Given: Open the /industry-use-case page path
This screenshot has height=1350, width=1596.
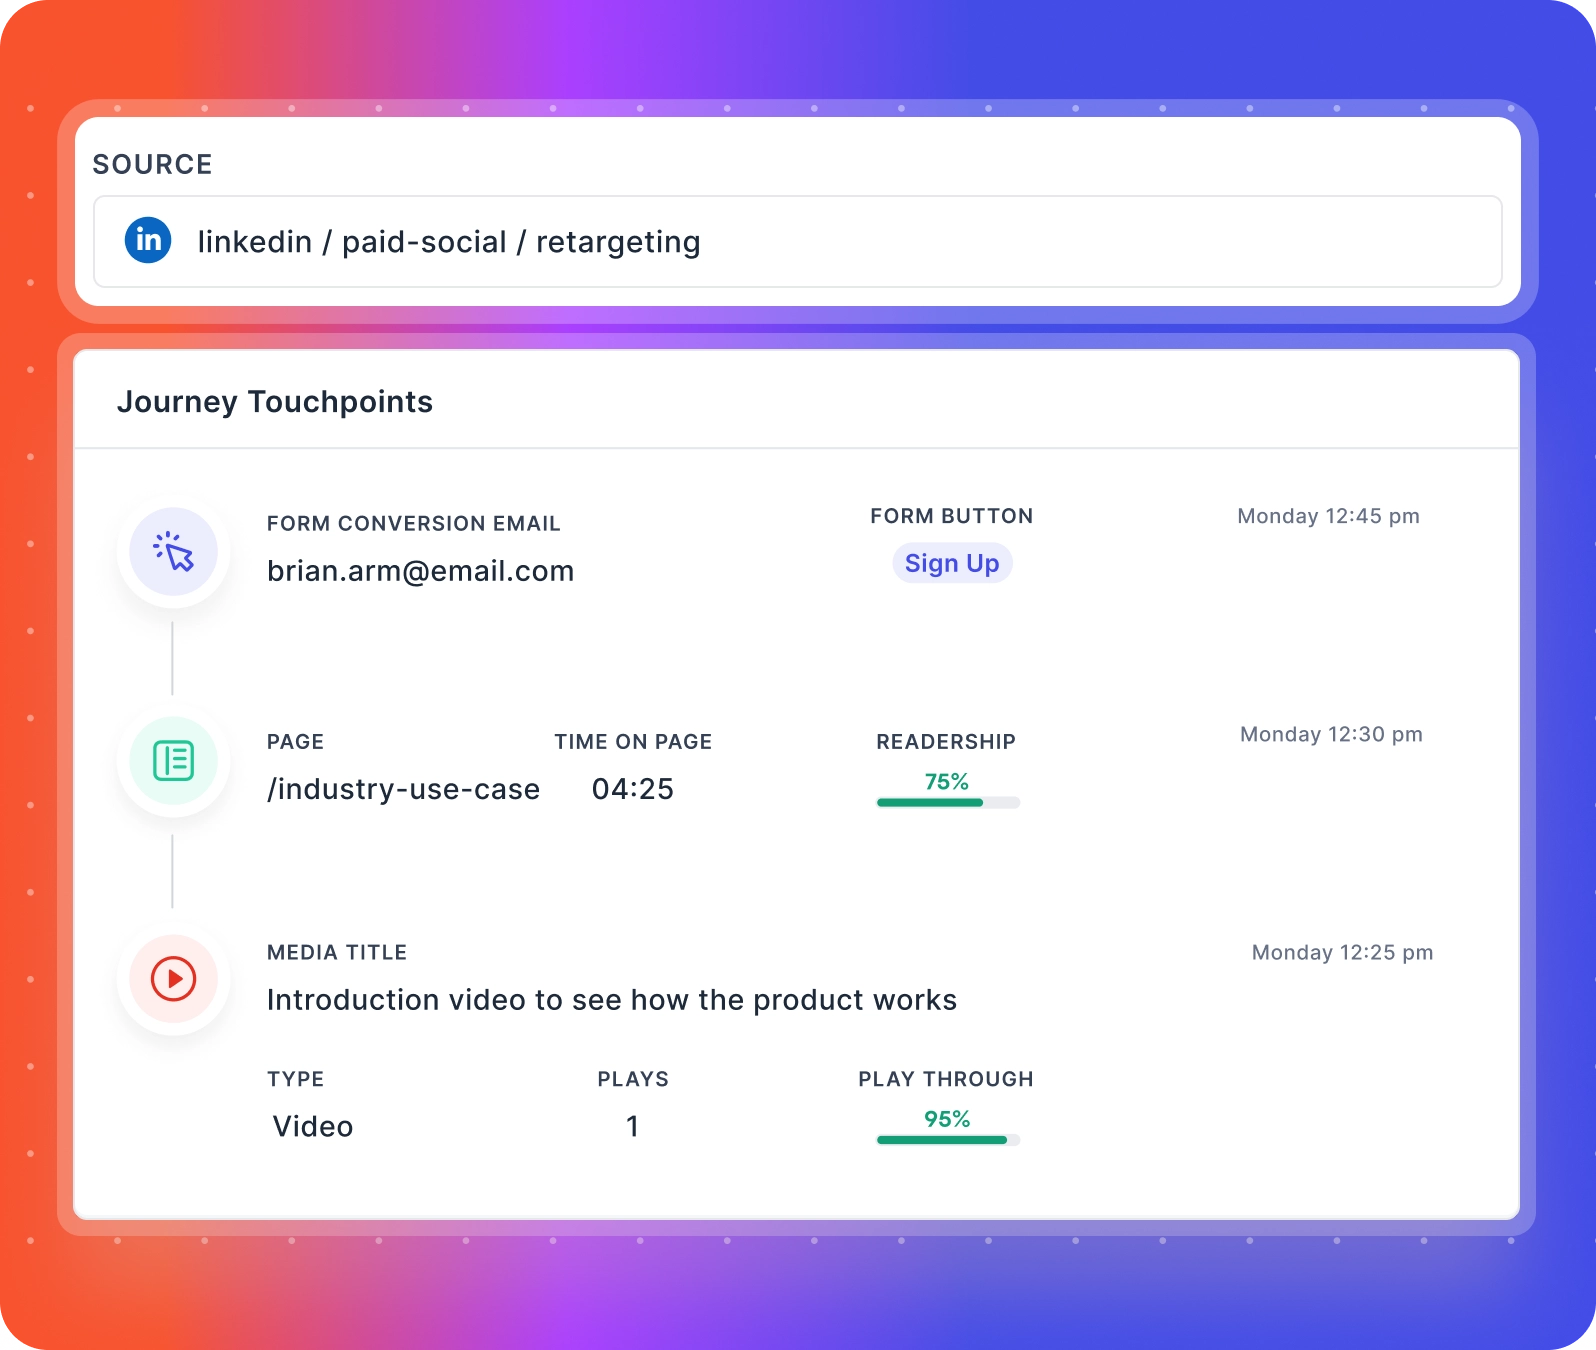Looking at the screenshot, I should pyautogui.click(x=403, y=789).
